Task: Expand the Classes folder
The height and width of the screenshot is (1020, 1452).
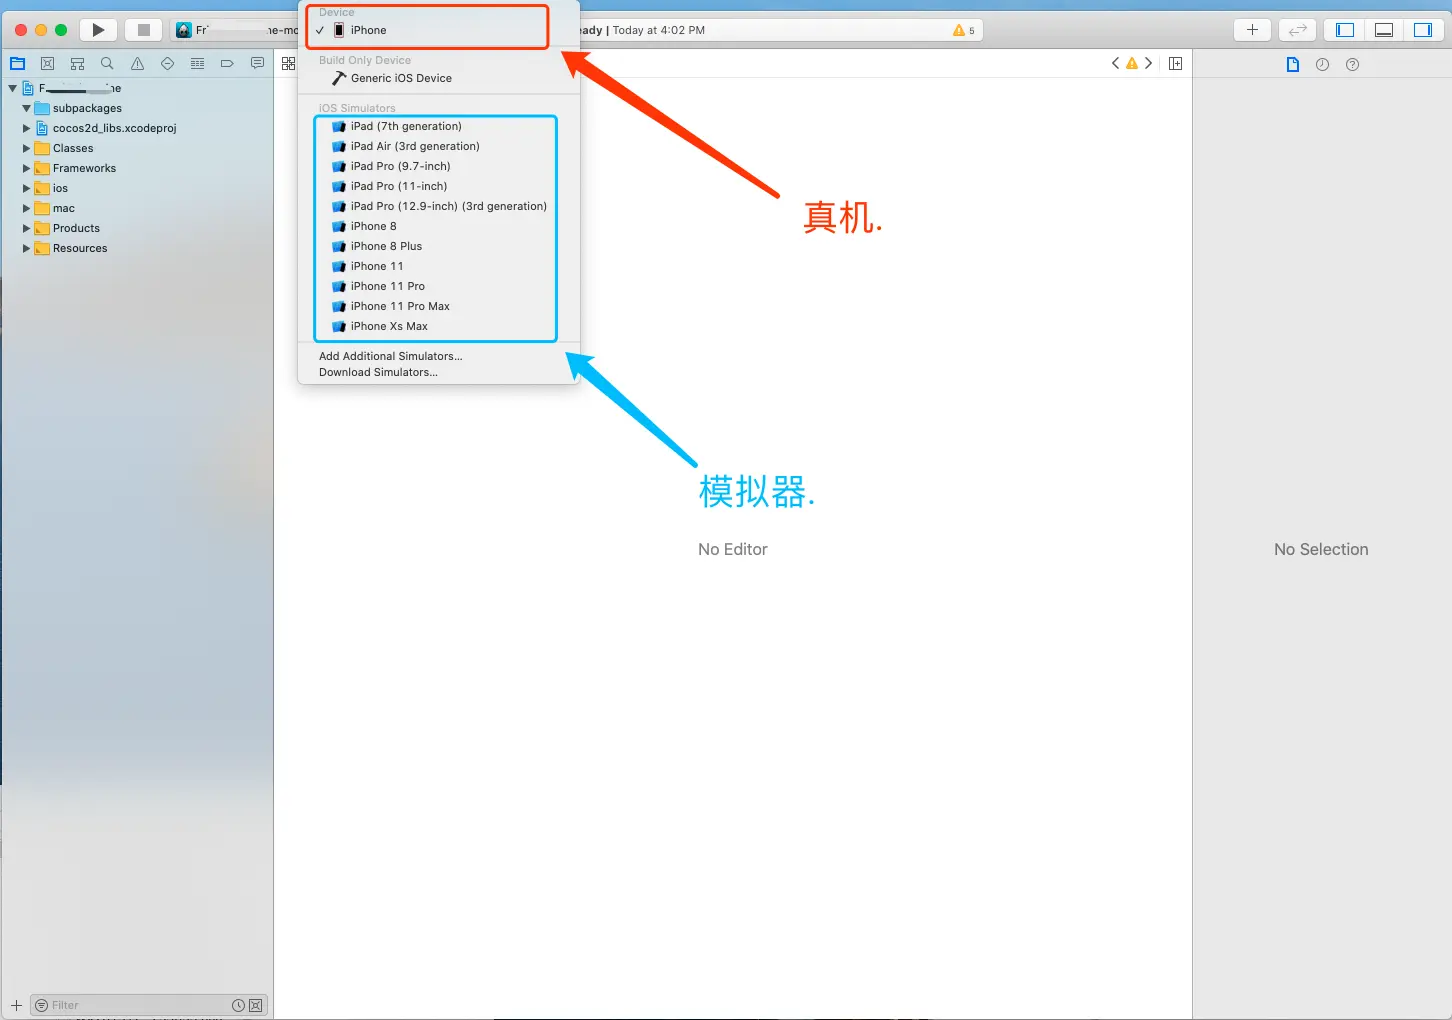Action: (26, 148)
